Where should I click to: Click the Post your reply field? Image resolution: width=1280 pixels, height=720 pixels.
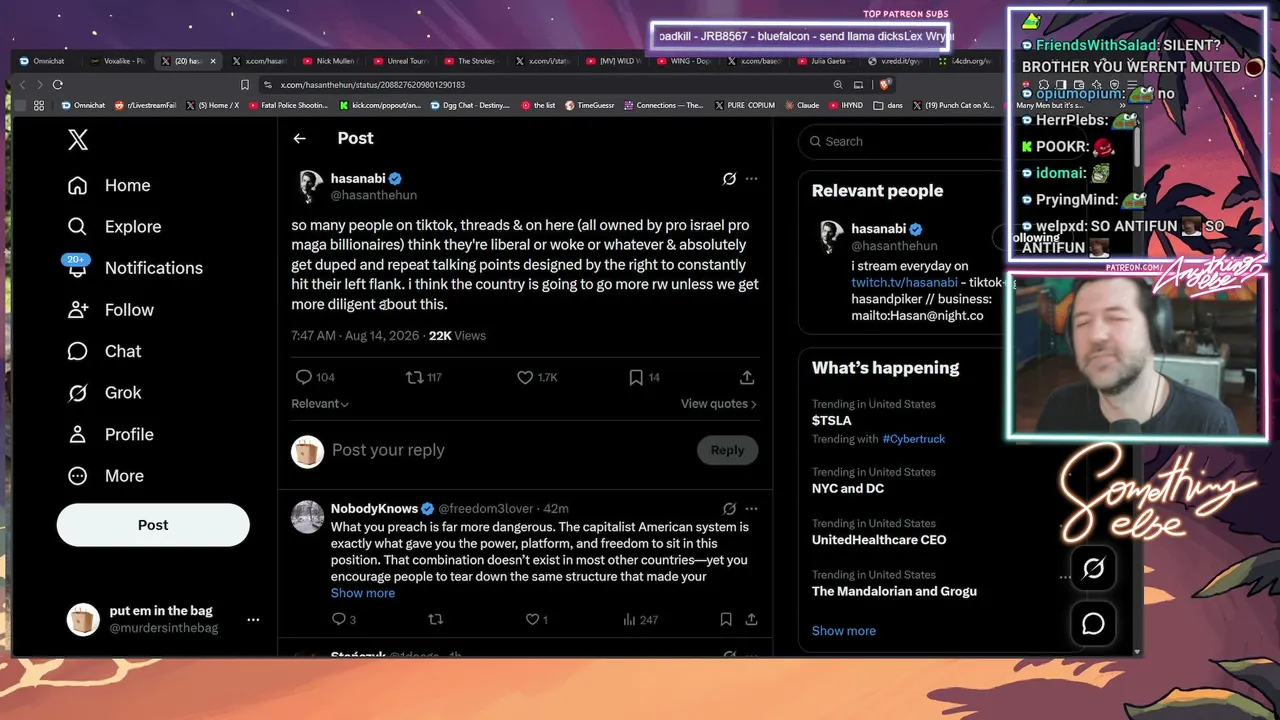(508, 450)
